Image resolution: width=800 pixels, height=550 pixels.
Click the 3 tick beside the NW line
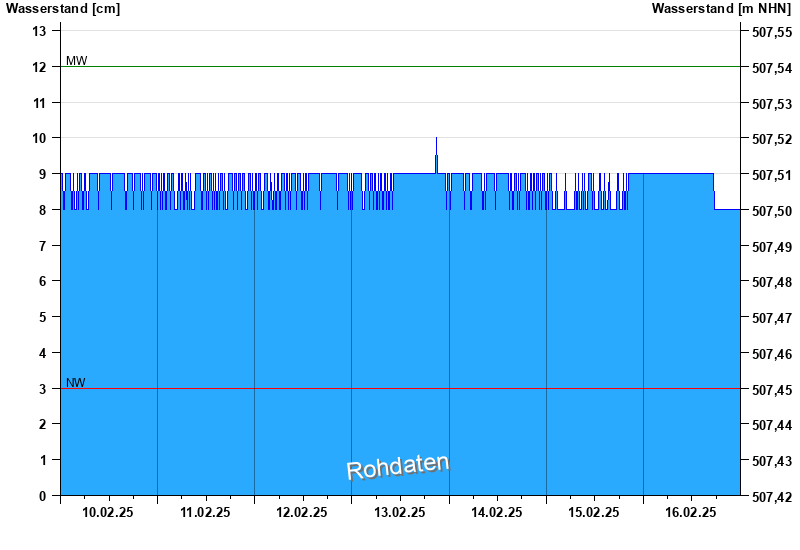click(43, 389)
